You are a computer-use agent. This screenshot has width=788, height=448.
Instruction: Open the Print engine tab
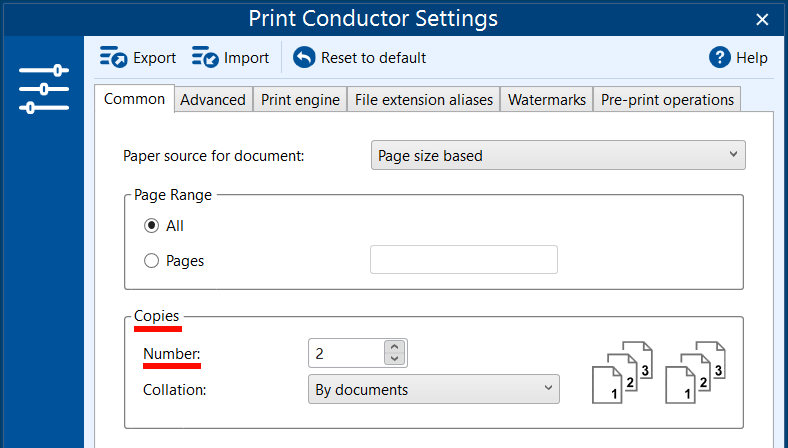coord(300,100)
